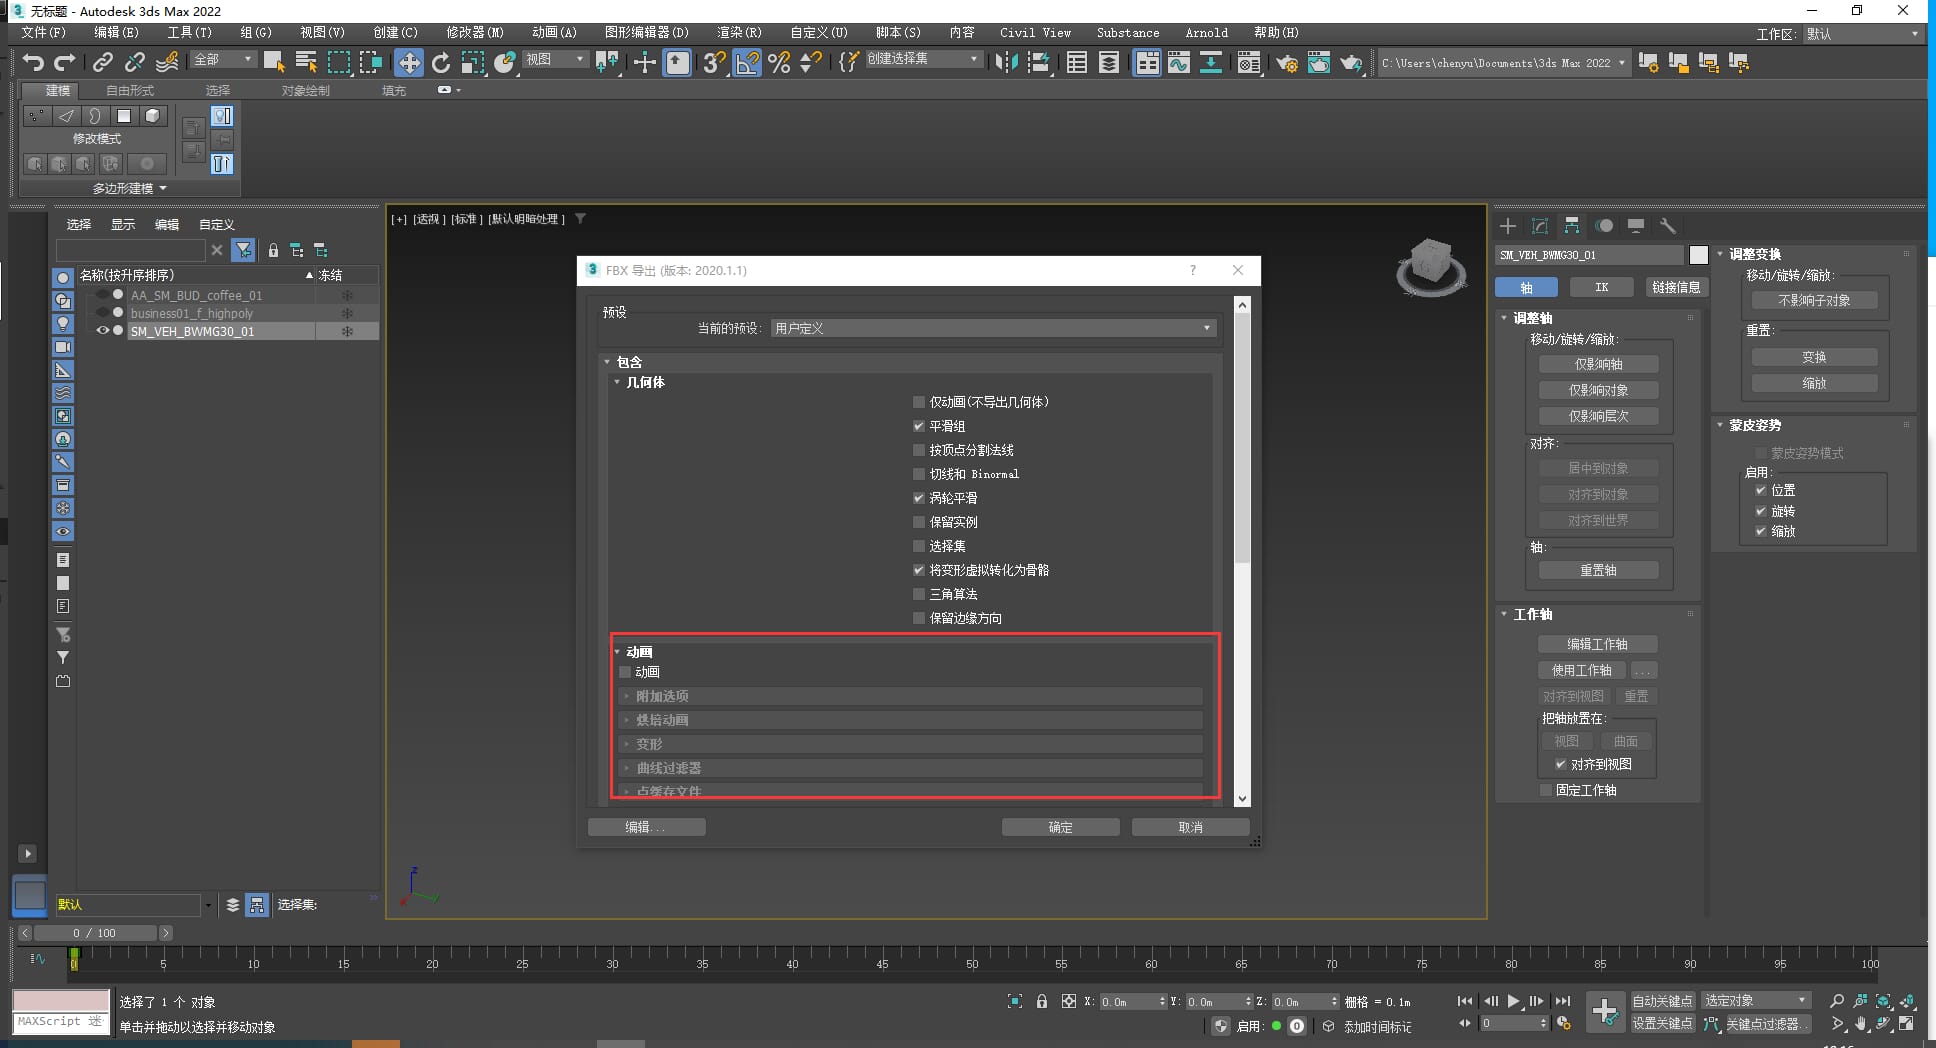Image resolution: width=1936 pixels, height=1048 pixels.
Task: Click the Link selection tool icon
Action: (102, 63)
